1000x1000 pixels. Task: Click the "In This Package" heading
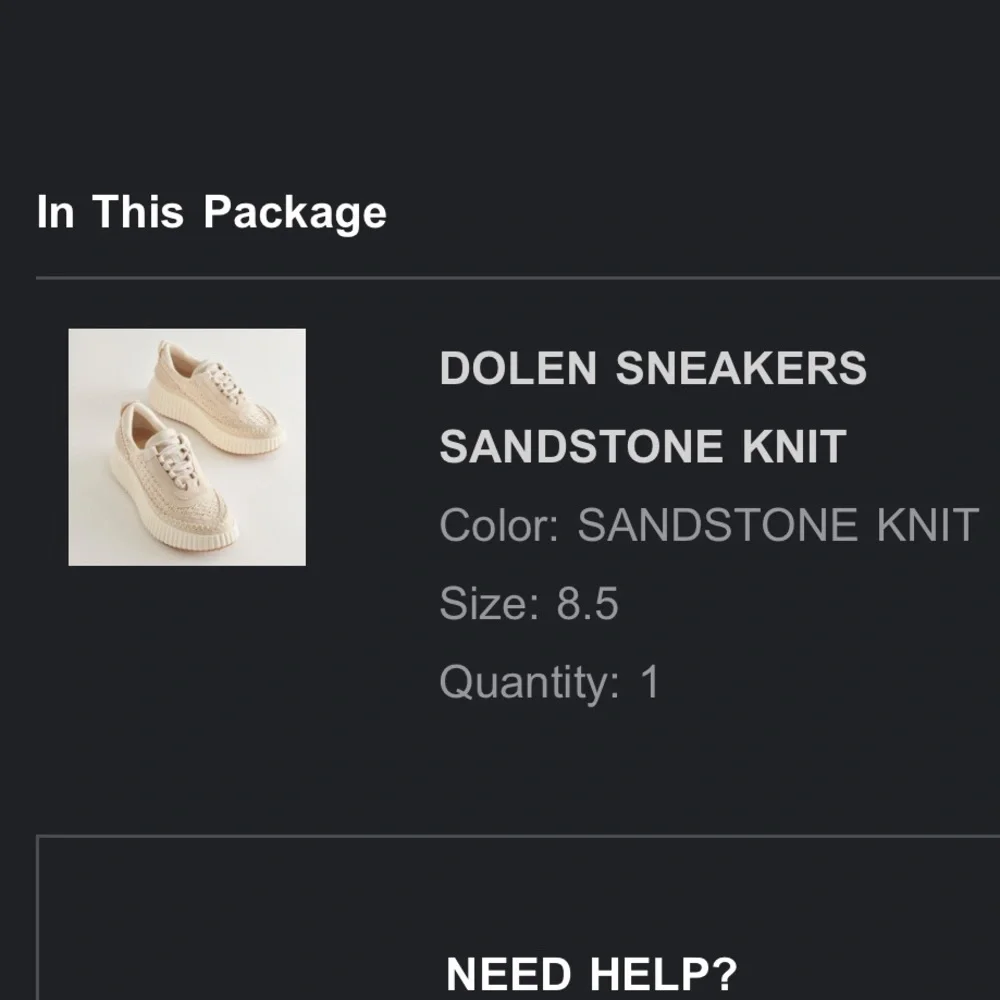click(211, 212)
